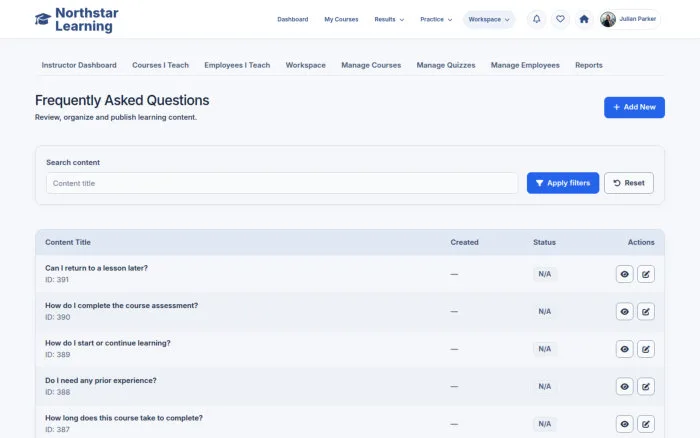Screen dimensions: 700x438
Task: Click the Reset button
Action: click(629, 183)
